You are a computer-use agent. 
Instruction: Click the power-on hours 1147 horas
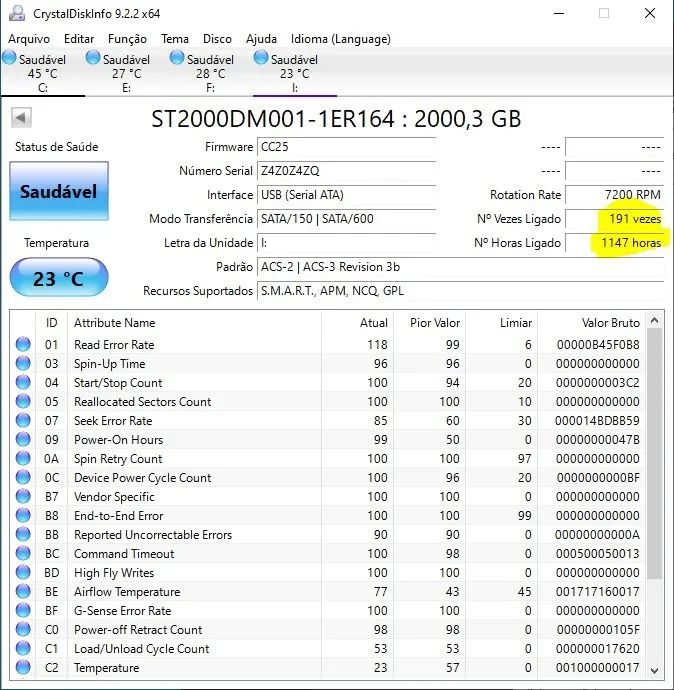(614, 242)
